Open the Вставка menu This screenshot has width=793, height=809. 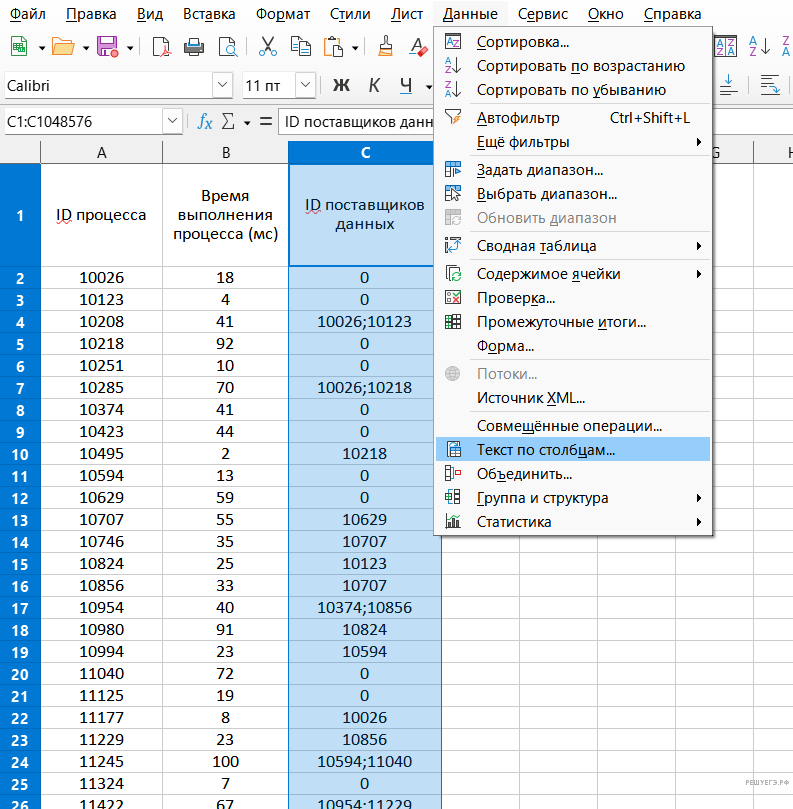[209, 14]
